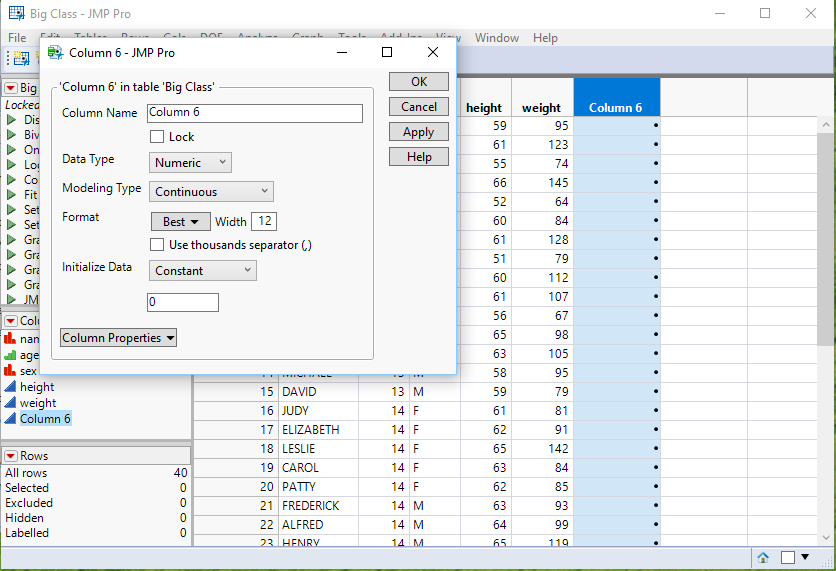This screenshot has width=836, height=571.
Task: Click the nominal icon next to 'nan' column
Action: [10, 338]
